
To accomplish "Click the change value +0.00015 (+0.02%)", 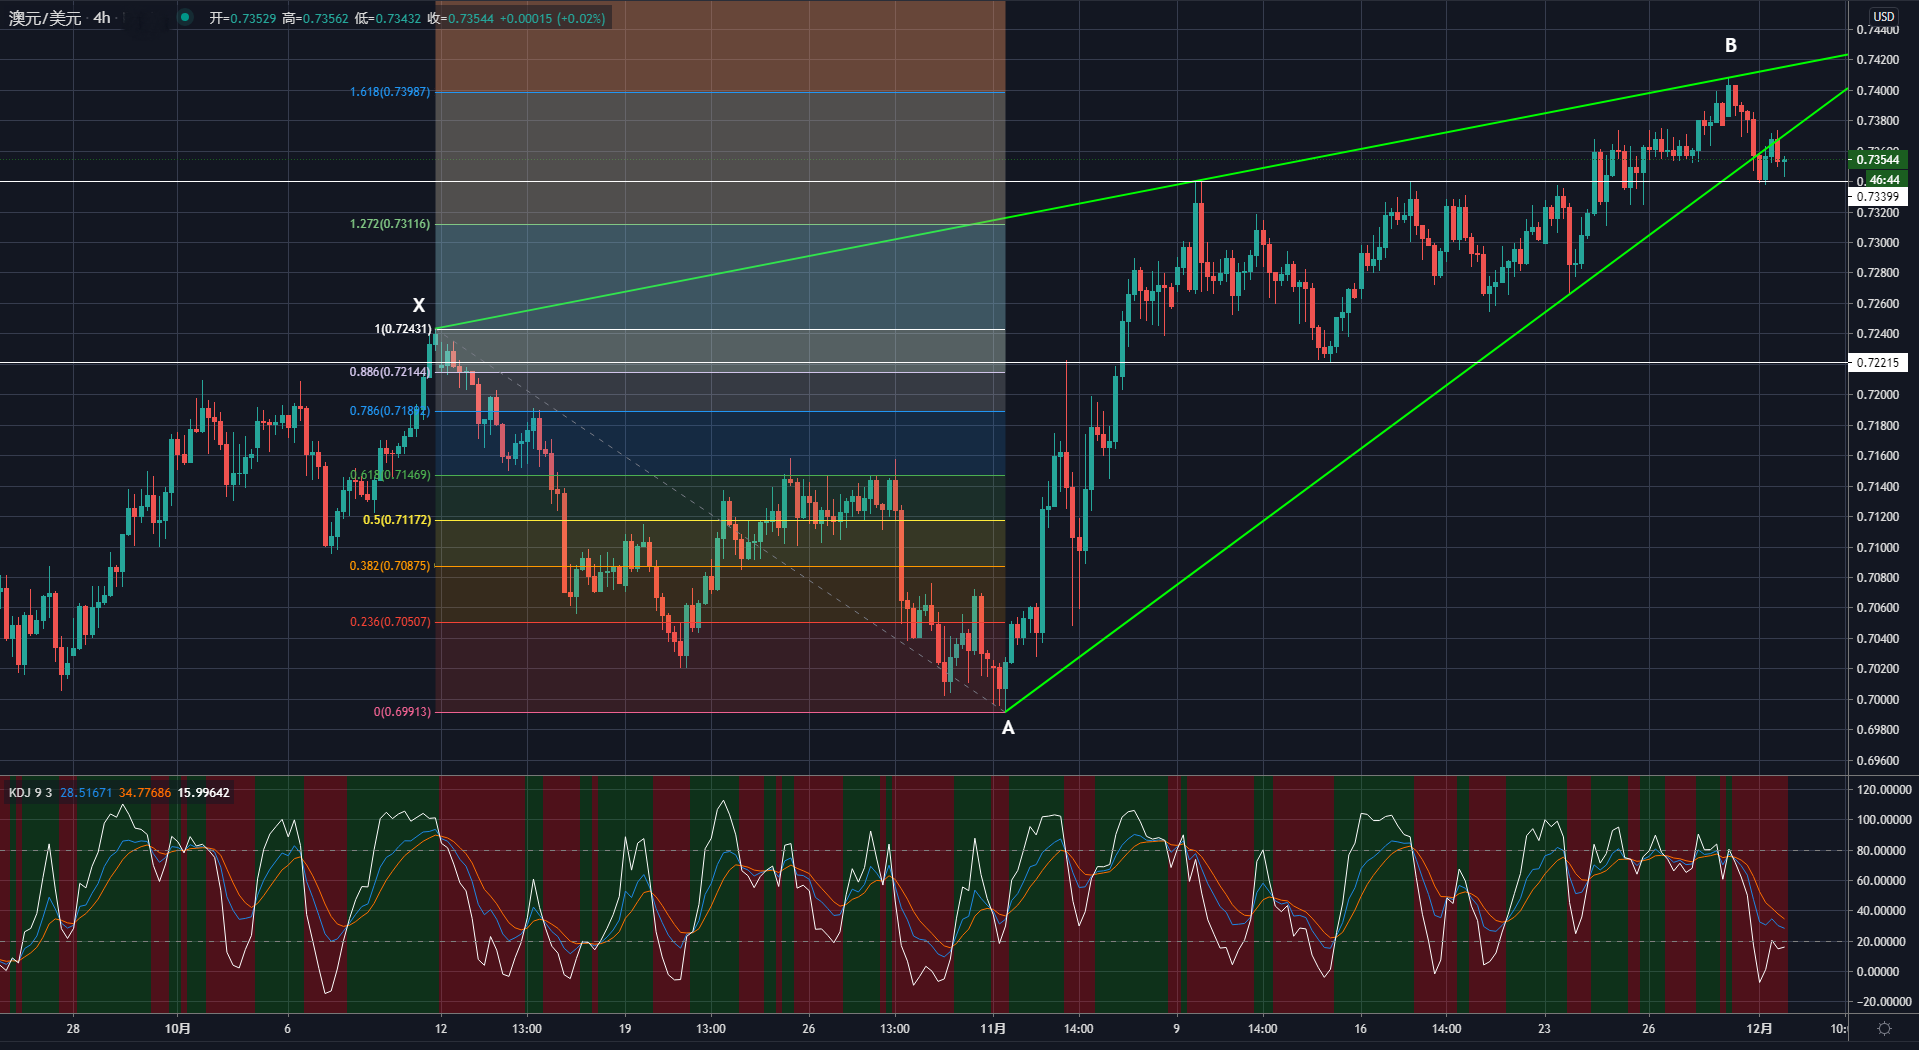I will pos(553,18).
